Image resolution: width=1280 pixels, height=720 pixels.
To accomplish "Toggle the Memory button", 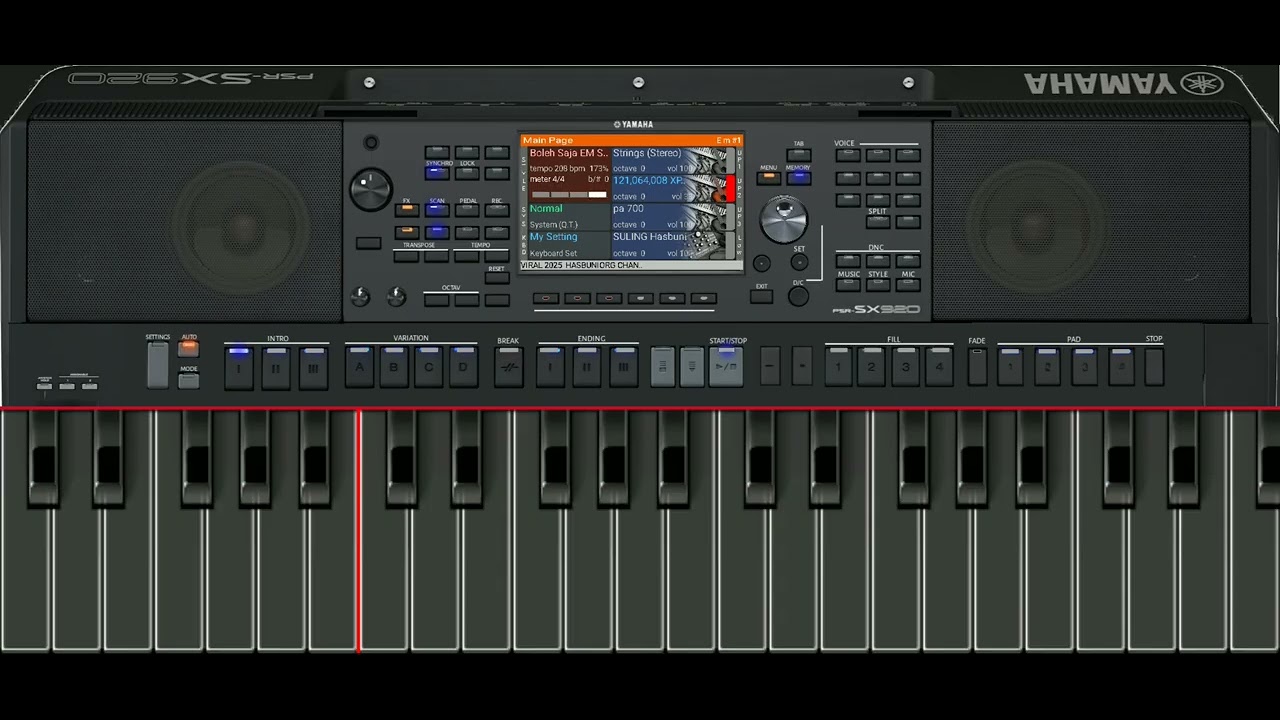I will (x=798, y=179).
